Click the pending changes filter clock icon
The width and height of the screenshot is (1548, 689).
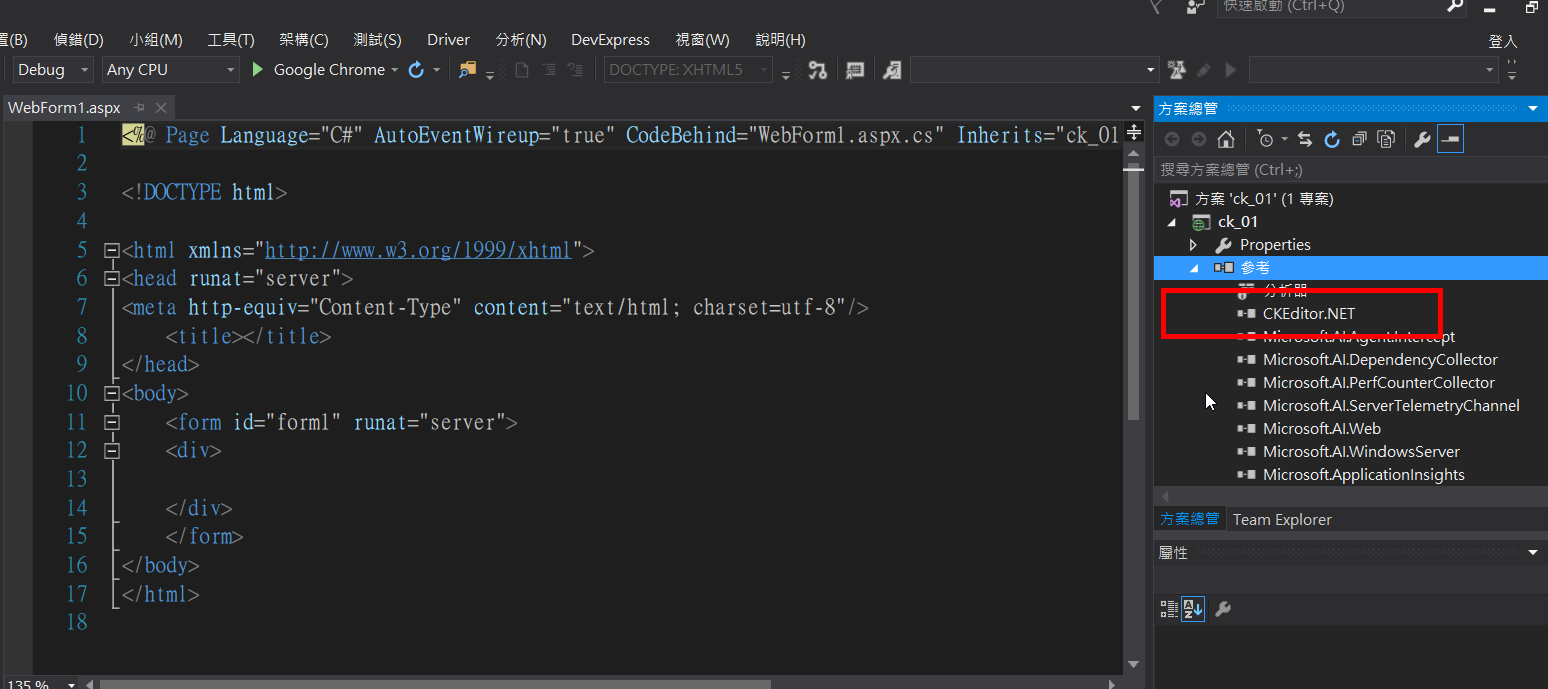pyautogui.click(x=1265, y=139)
